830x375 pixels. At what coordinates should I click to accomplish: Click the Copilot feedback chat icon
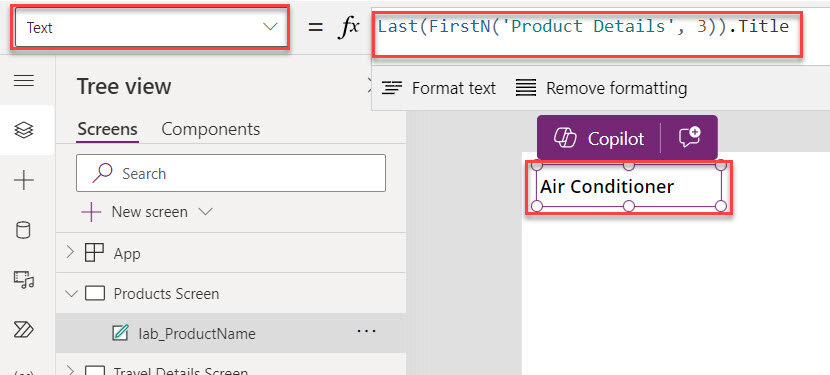[x=689, y=138]
